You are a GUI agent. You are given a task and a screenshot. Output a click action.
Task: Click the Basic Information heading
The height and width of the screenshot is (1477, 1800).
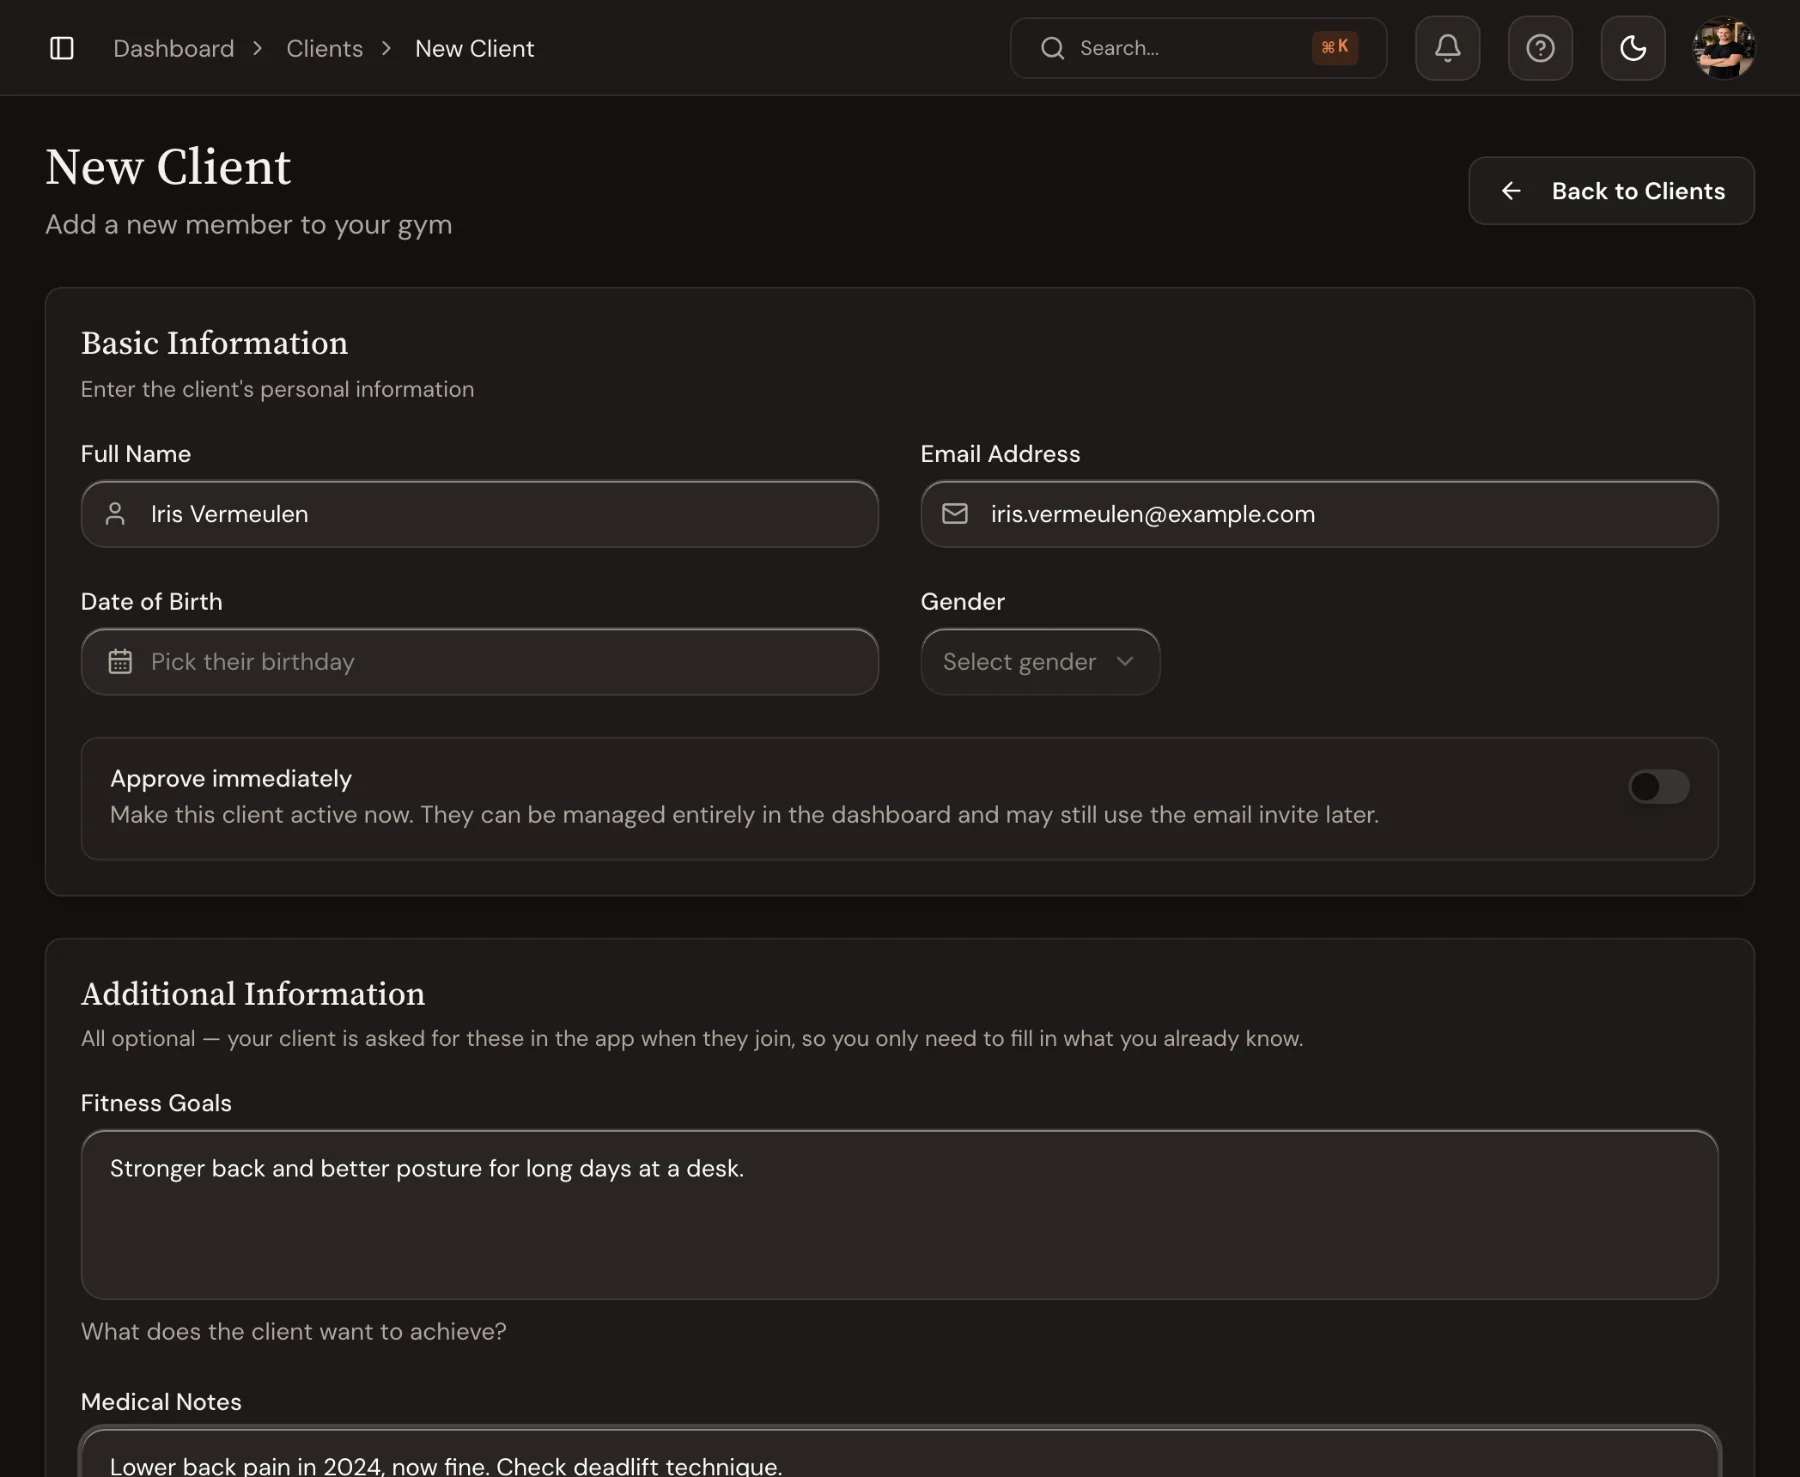[215, 343]
